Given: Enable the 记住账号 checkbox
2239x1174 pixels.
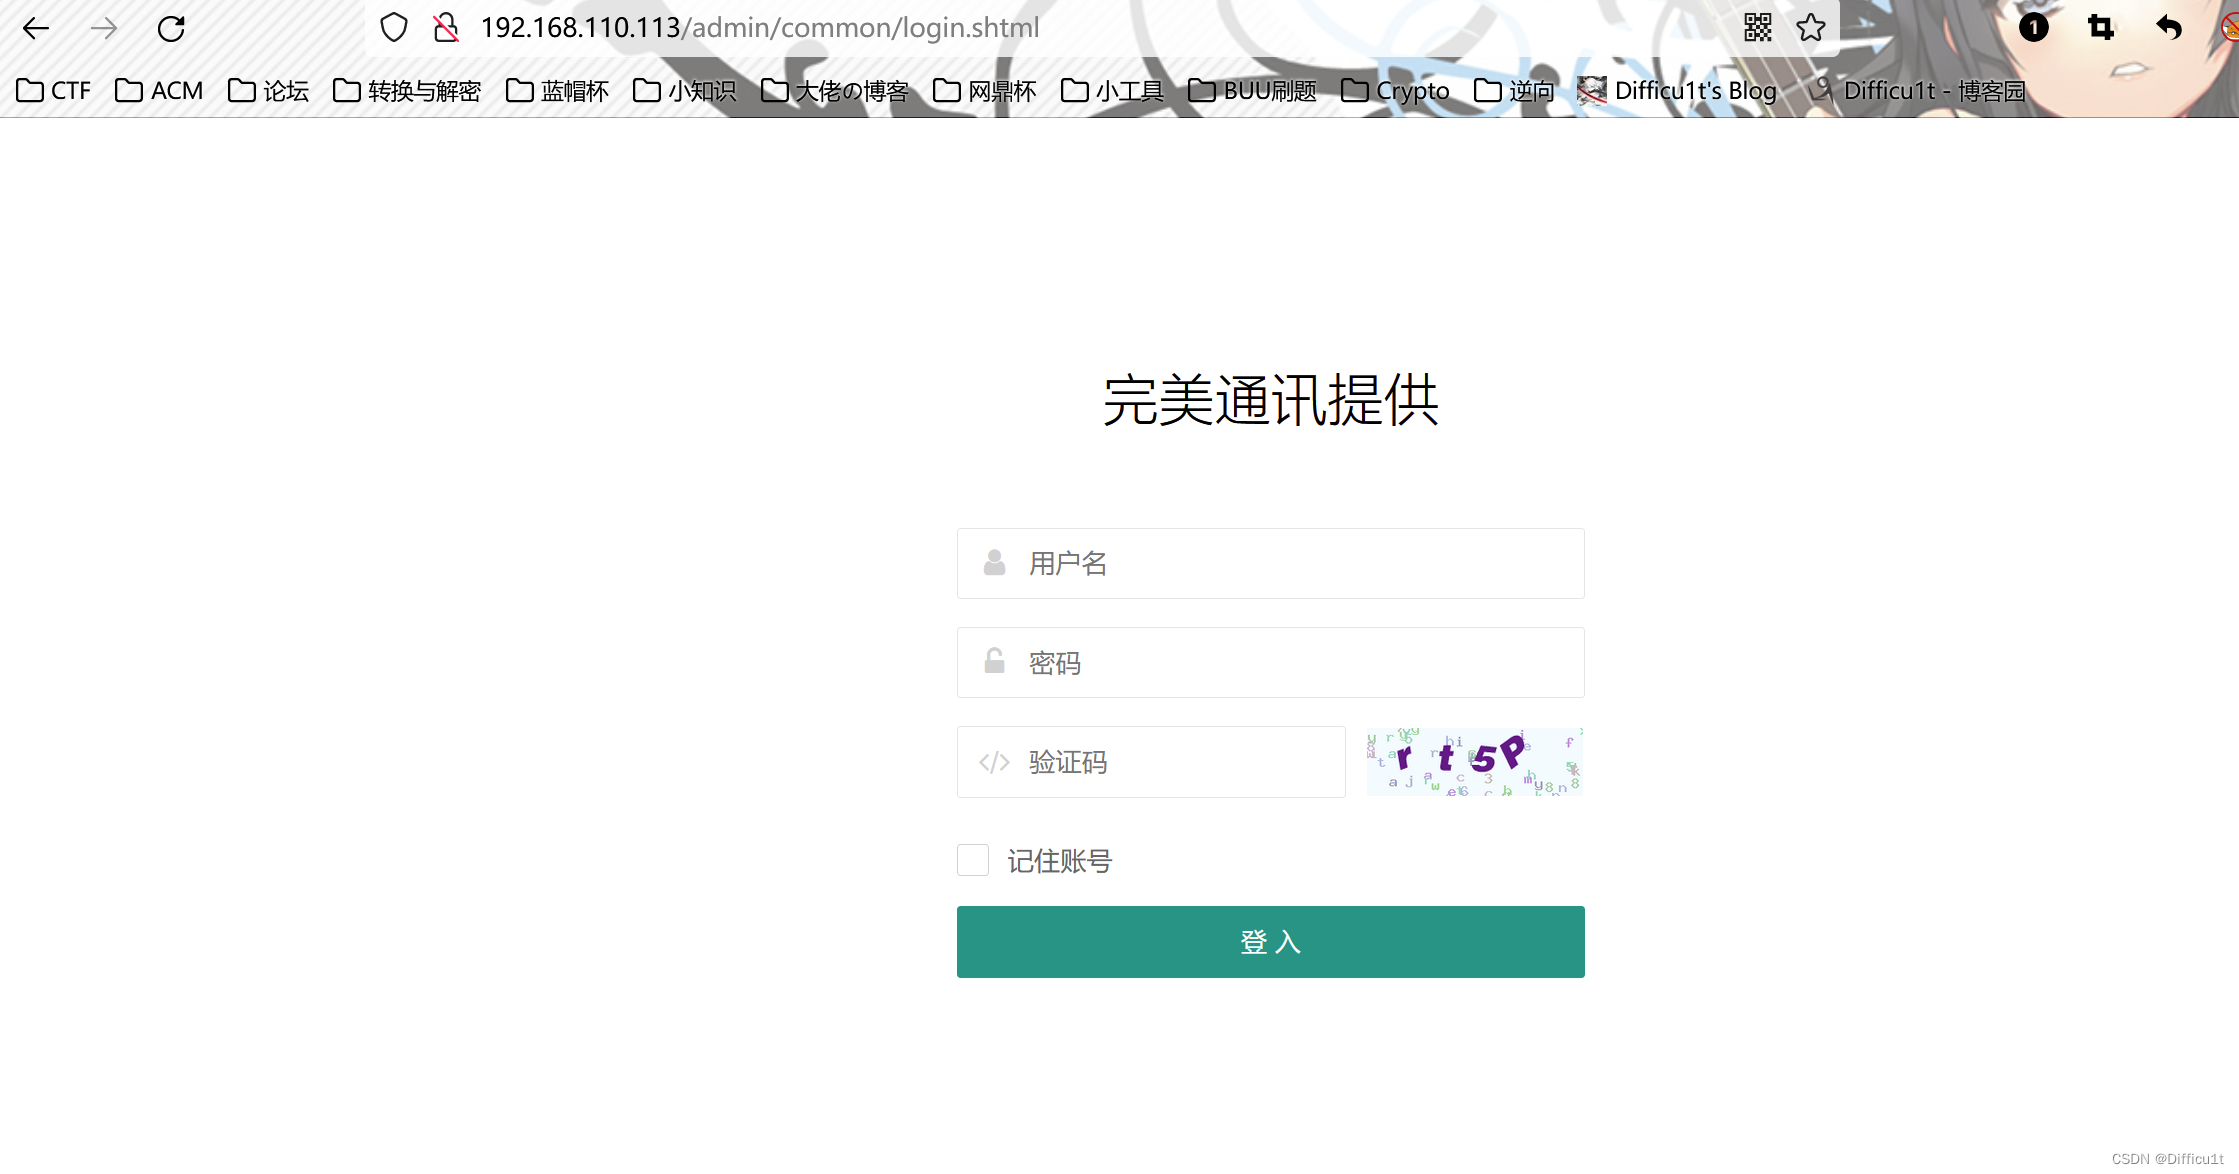Looking at the screenshot, I should tap(972, 860).
